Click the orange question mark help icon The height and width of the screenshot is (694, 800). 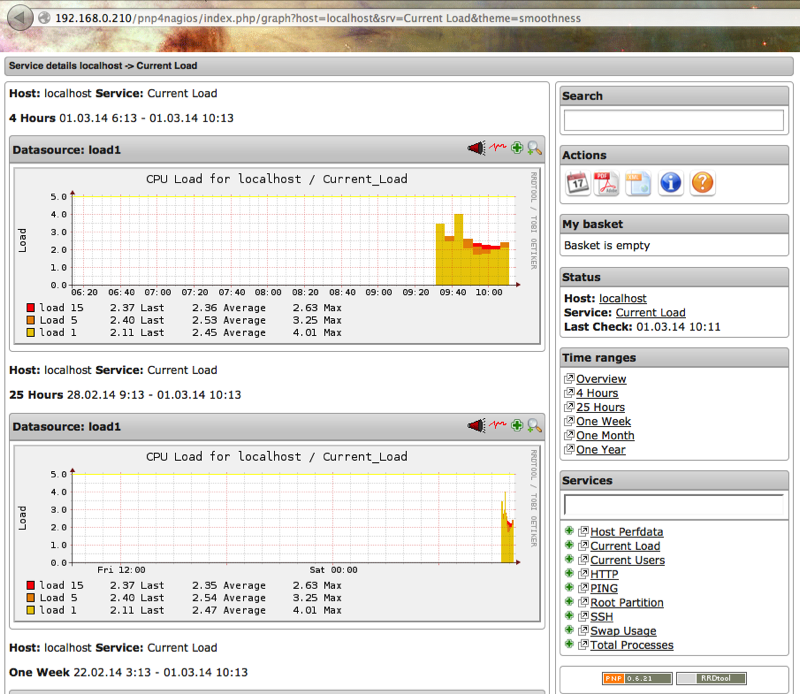pyautogui.click(x=703, y=182)
